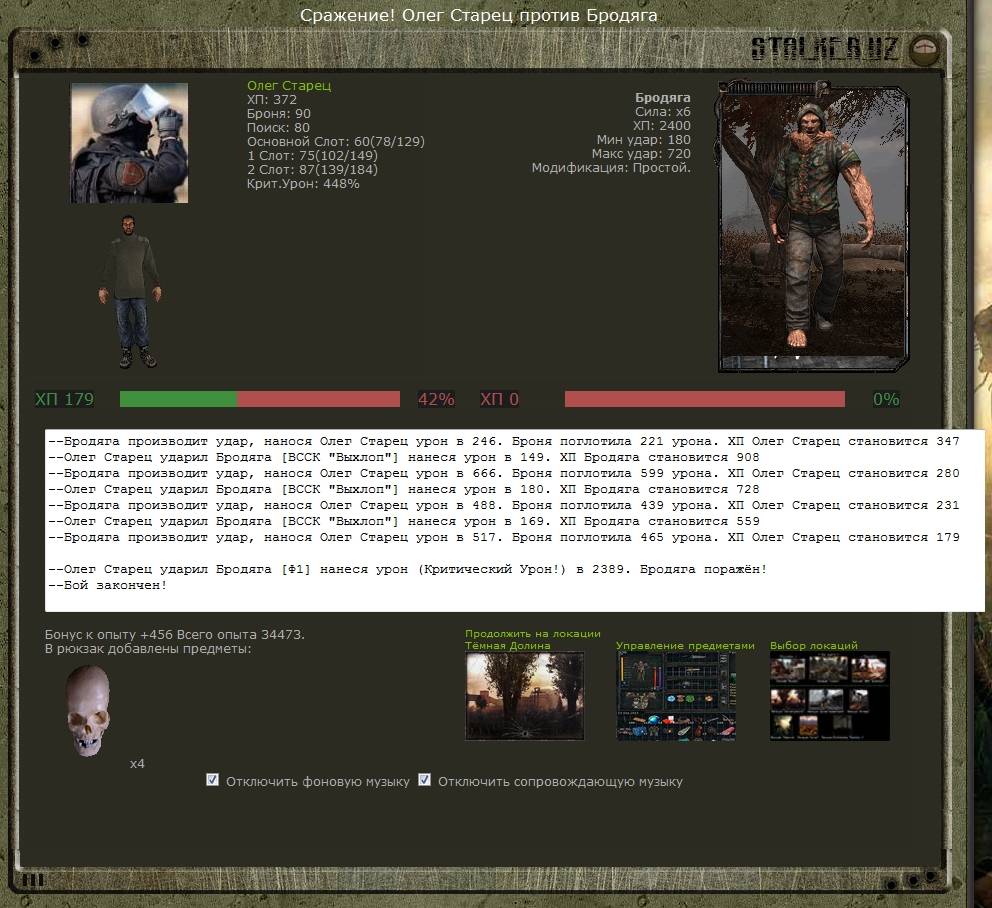Click the skull loot item icon

87,711
